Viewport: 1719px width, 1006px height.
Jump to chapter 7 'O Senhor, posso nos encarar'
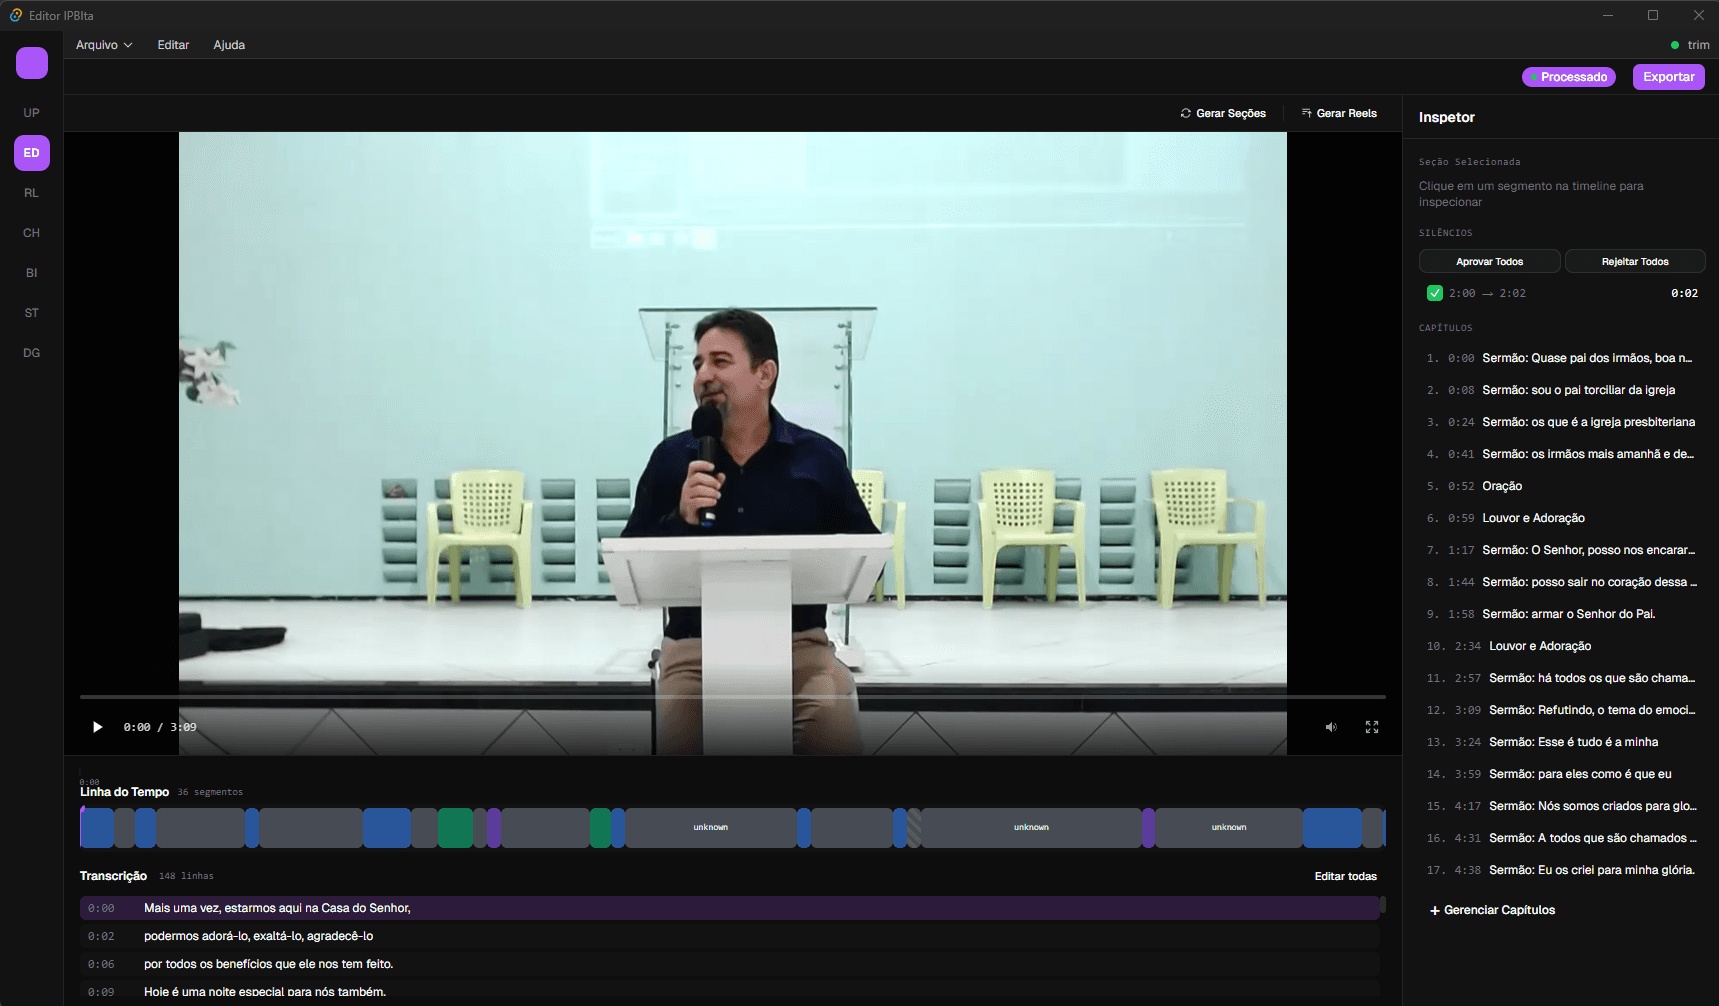(1561, 550)
